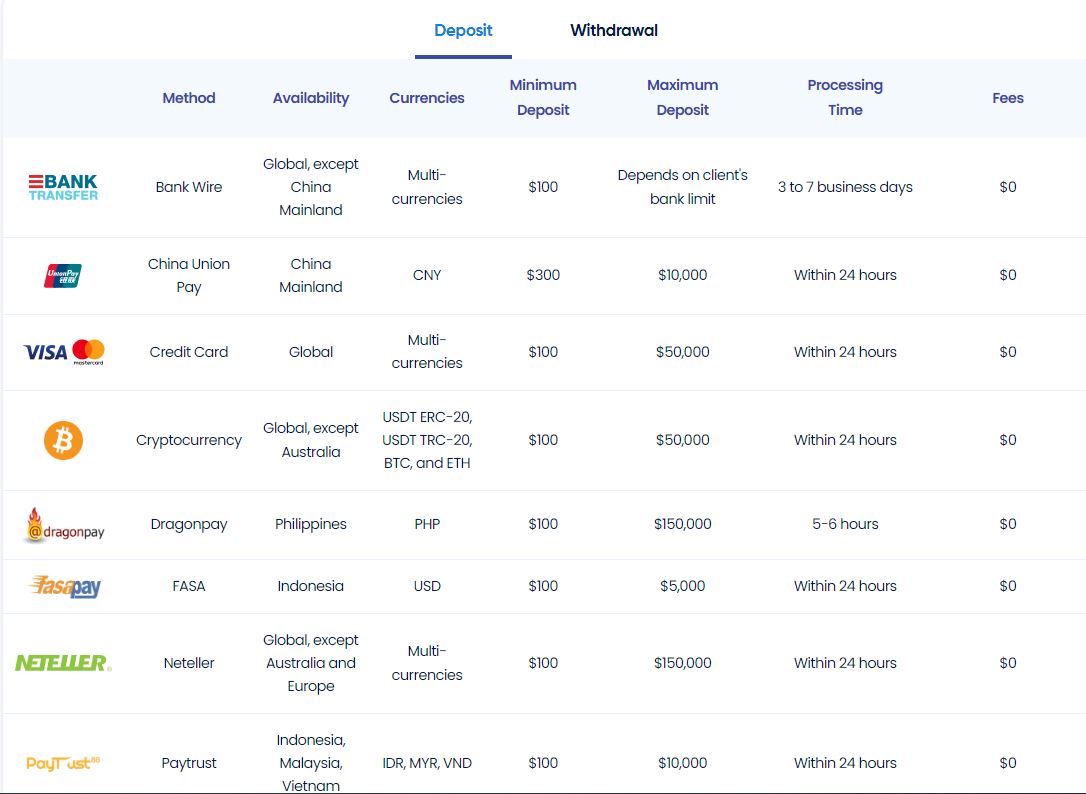The image size is (1086, 794).
Task: Click the PayTrust88 logo
Action: click(x=63, y=763)
